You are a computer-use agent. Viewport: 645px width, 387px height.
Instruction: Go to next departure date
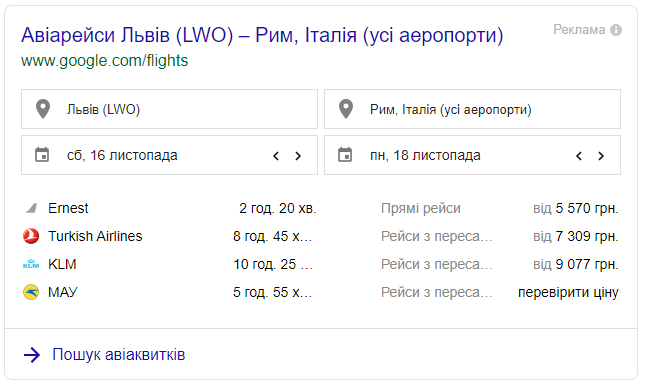pos(298,156)
